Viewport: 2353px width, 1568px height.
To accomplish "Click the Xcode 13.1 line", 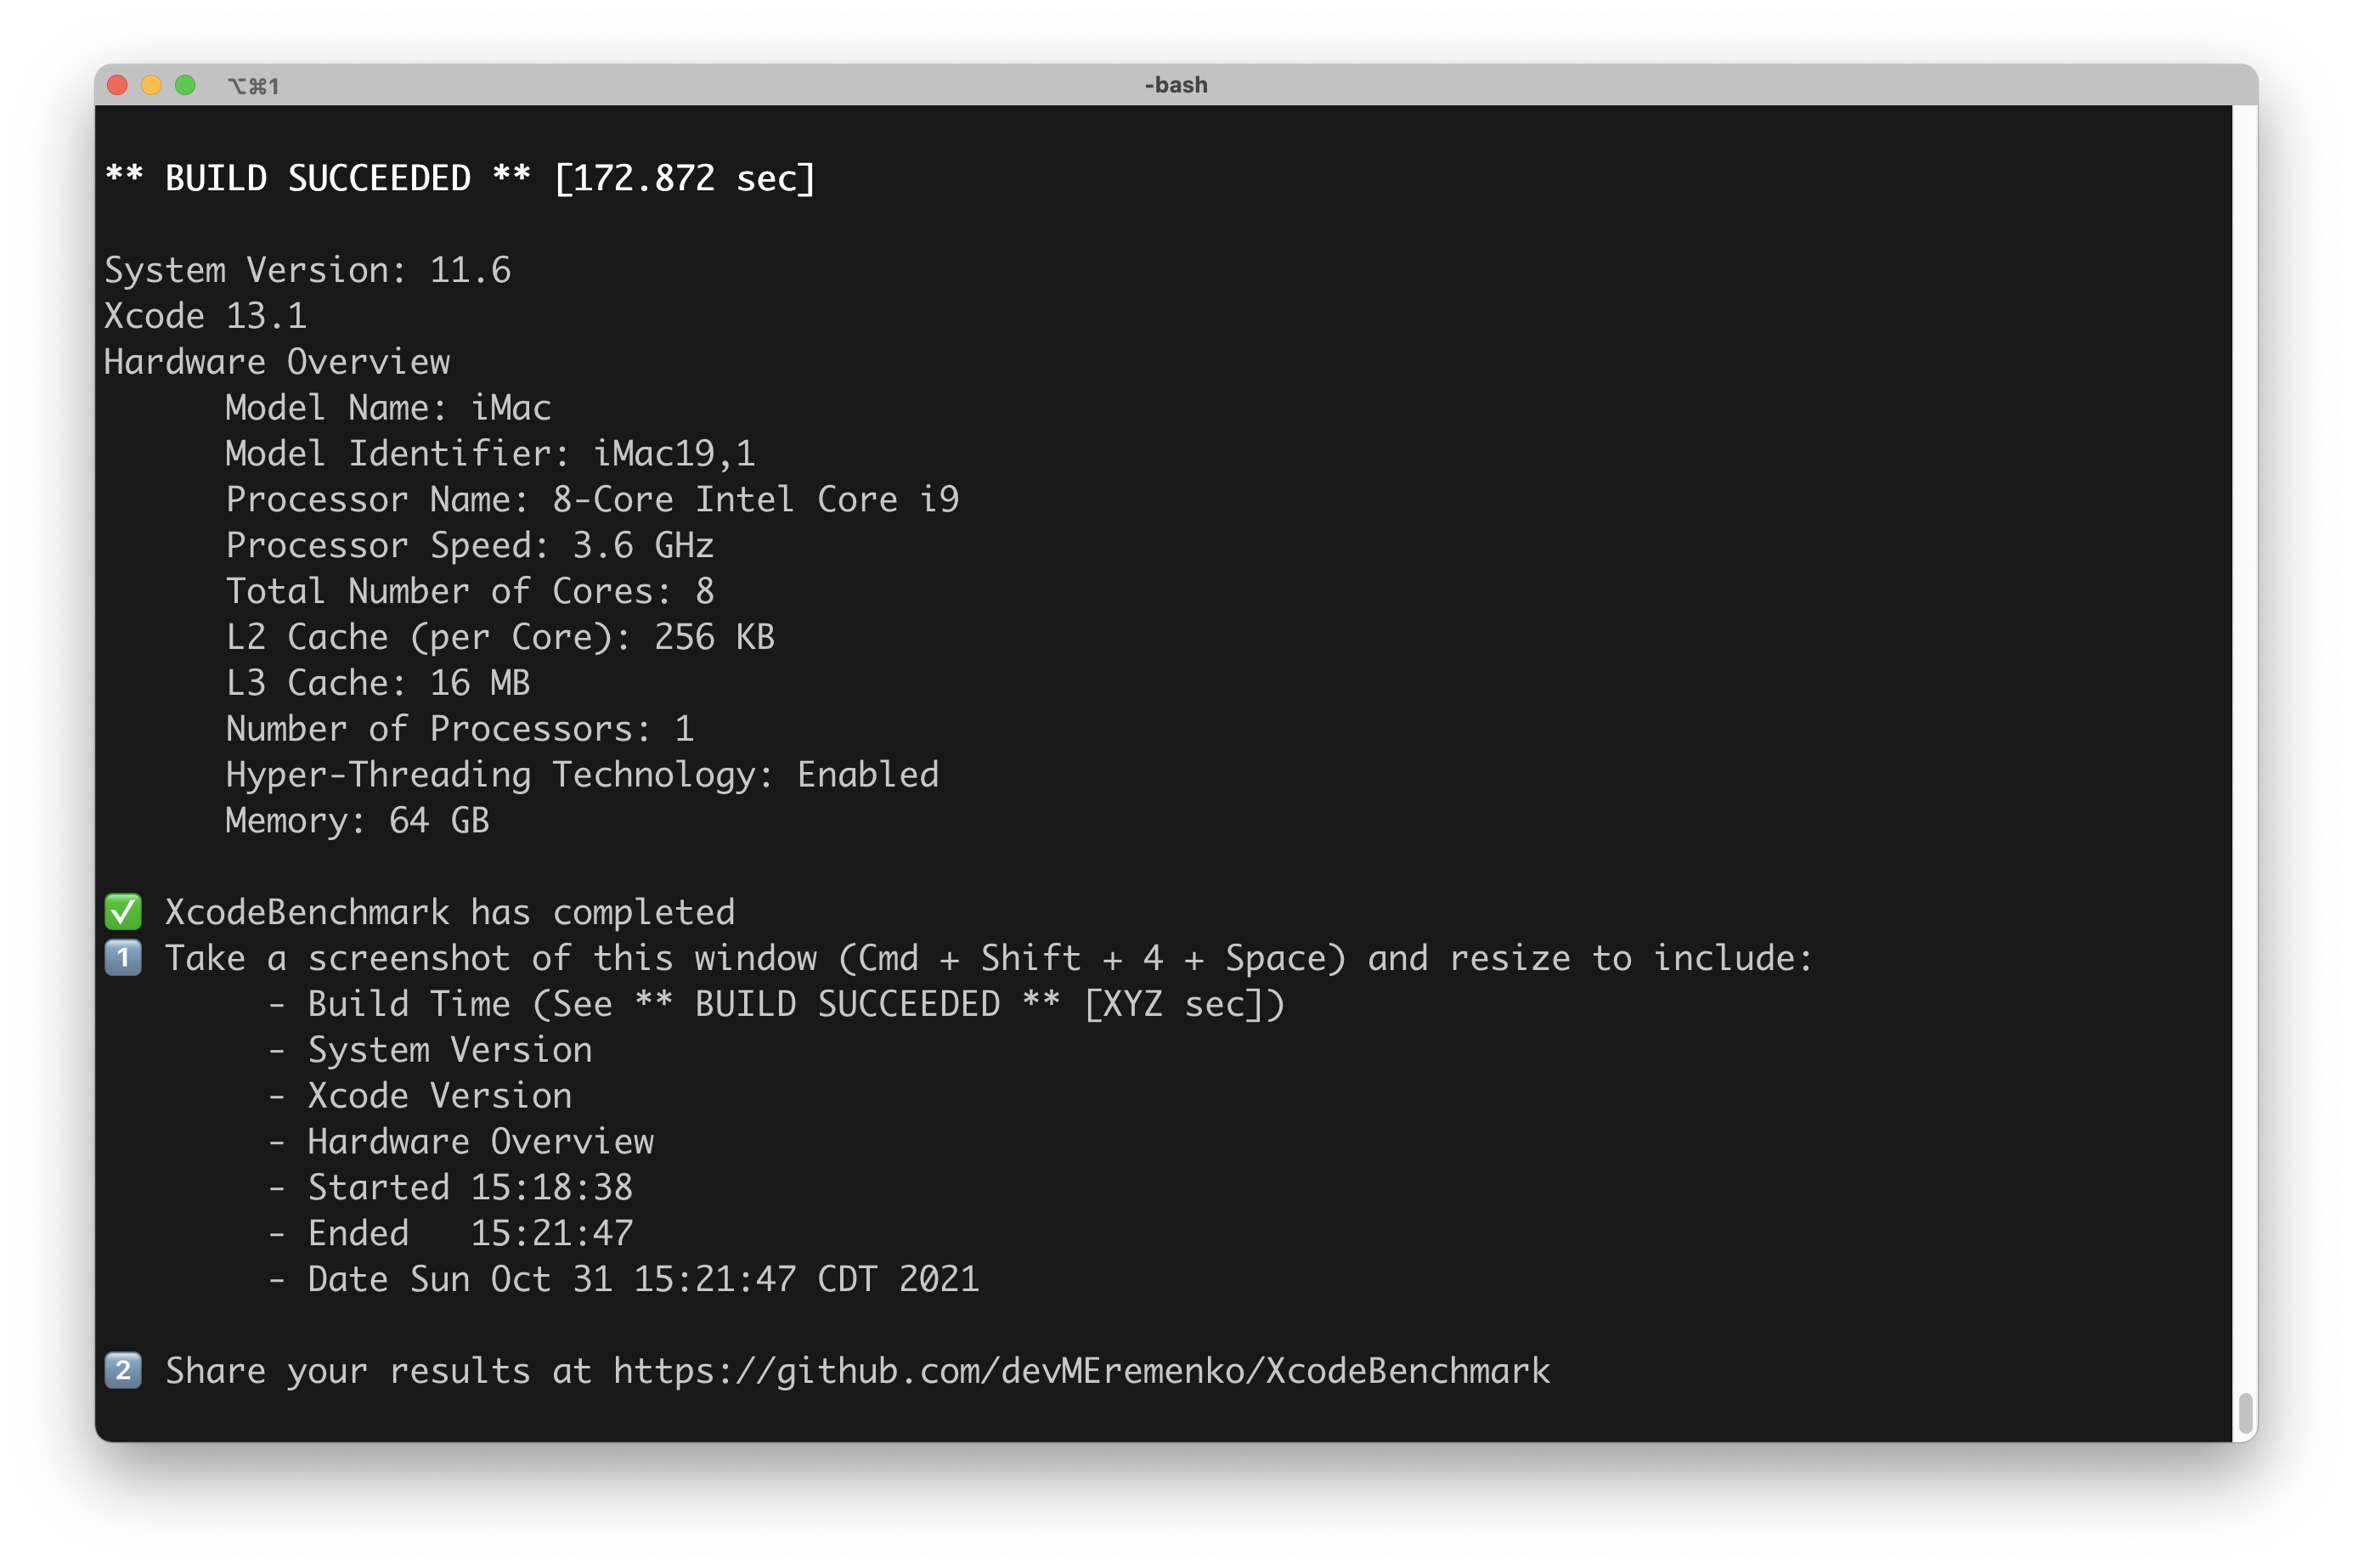I will [x=205, y=316].
